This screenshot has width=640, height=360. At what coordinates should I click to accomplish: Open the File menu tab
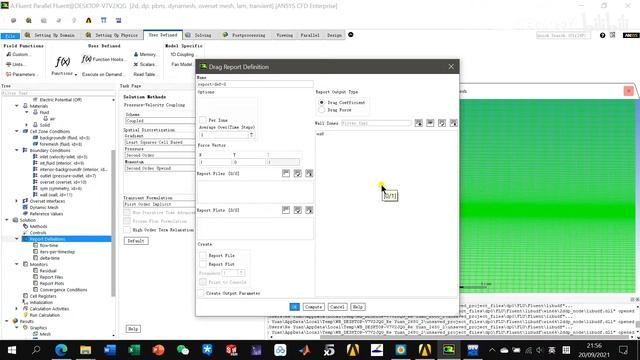click(x=10, y=36)
